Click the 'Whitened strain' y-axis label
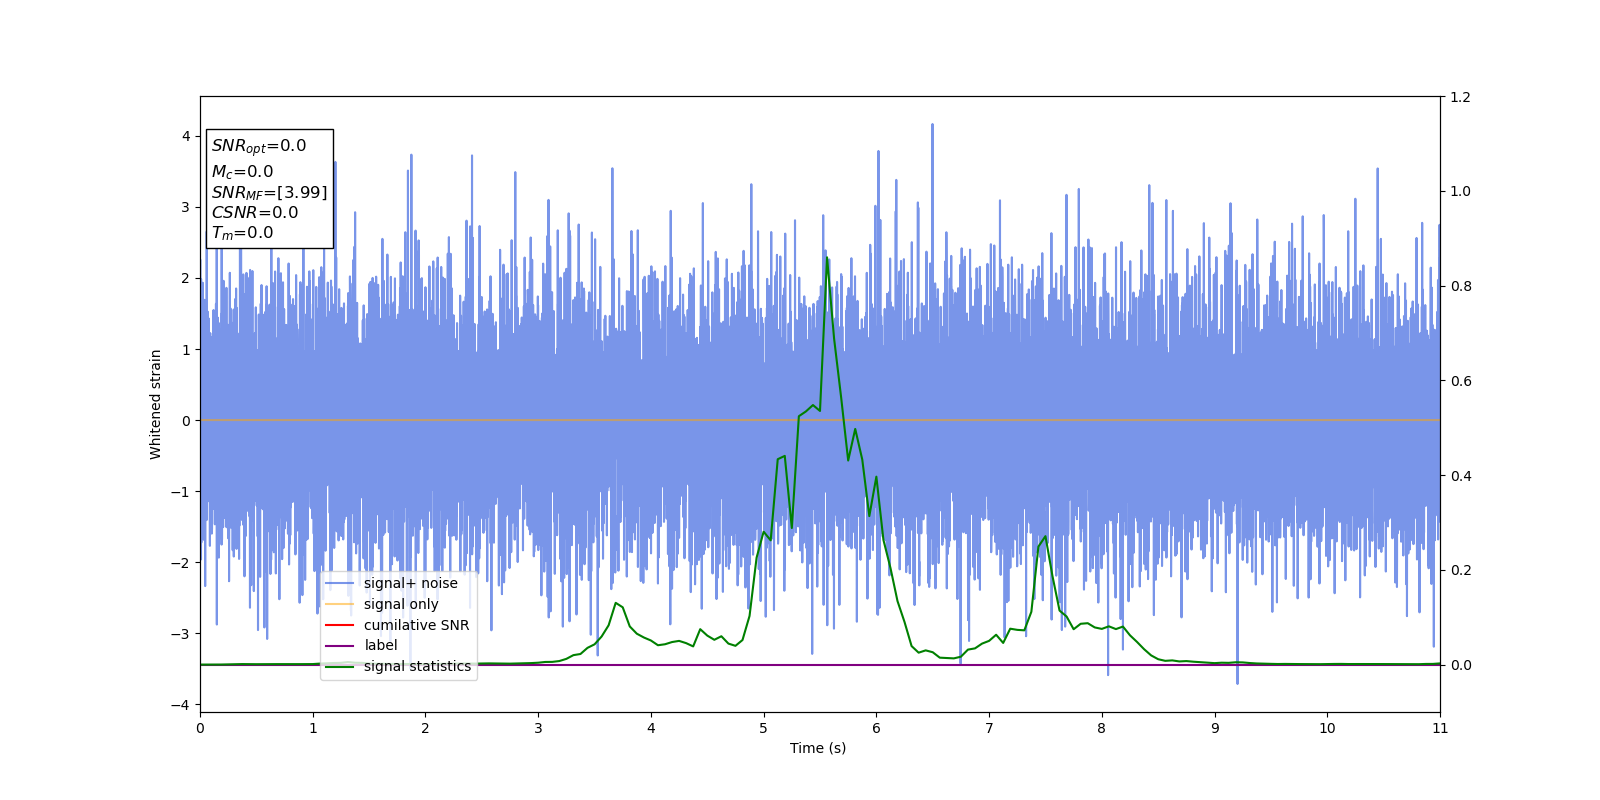 pyautogui.click(x=156, y=404)
